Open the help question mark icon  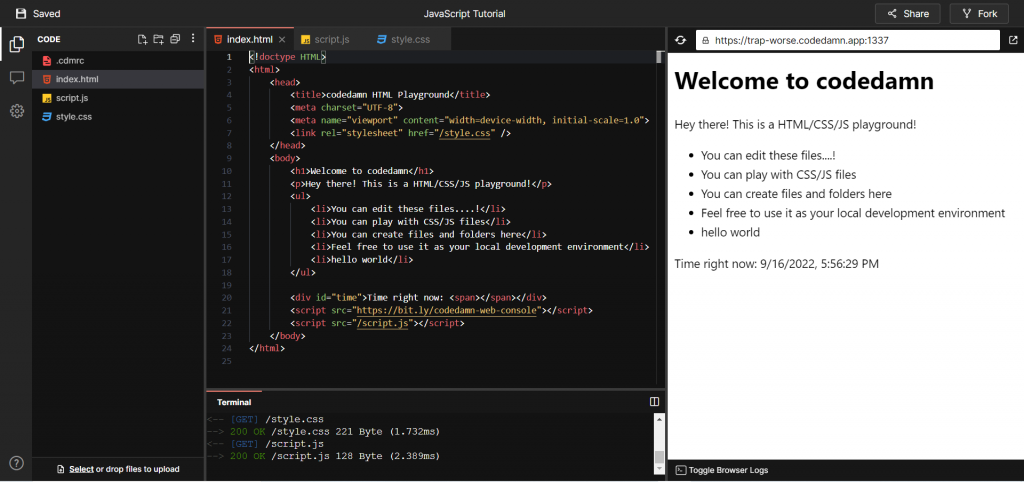coord(17,463)
